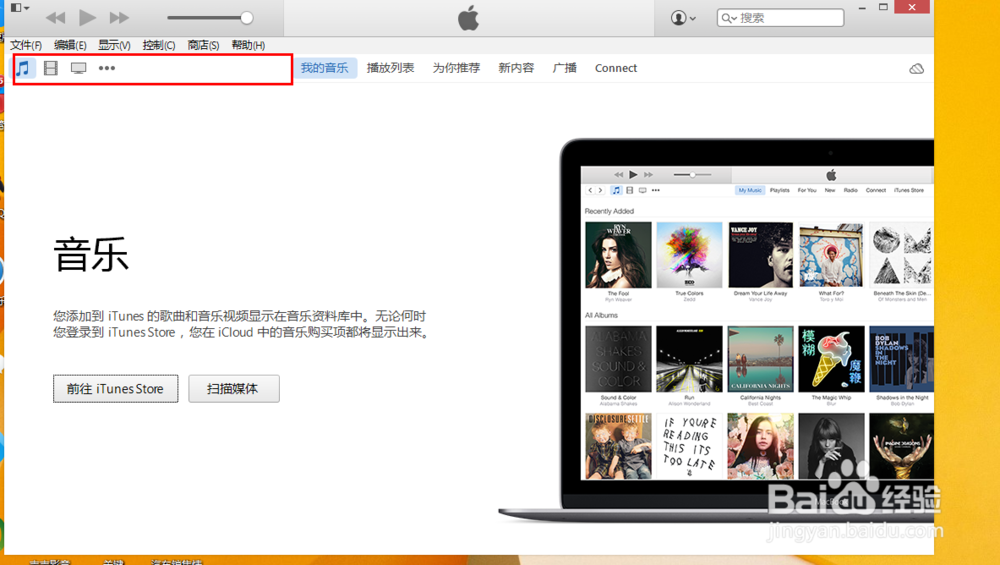Switch to the 播放列表 tab
The height and width of the screenshot is (565, 1000).
click(x=390, y=68)
